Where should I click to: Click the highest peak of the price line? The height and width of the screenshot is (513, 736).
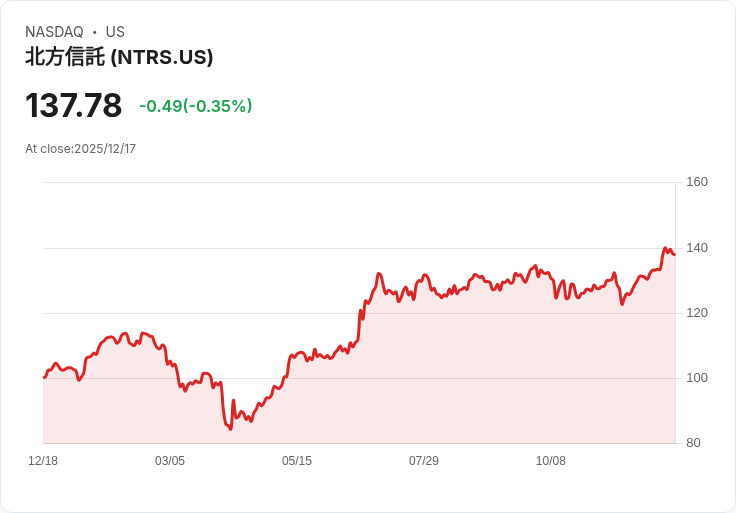(x=665, y=248)
